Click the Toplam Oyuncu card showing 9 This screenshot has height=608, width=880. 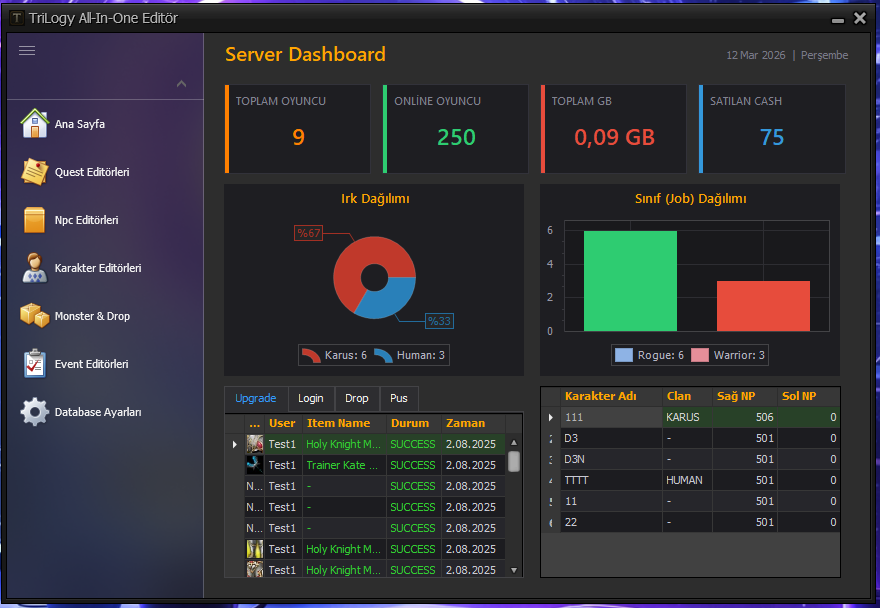point(297,129)
